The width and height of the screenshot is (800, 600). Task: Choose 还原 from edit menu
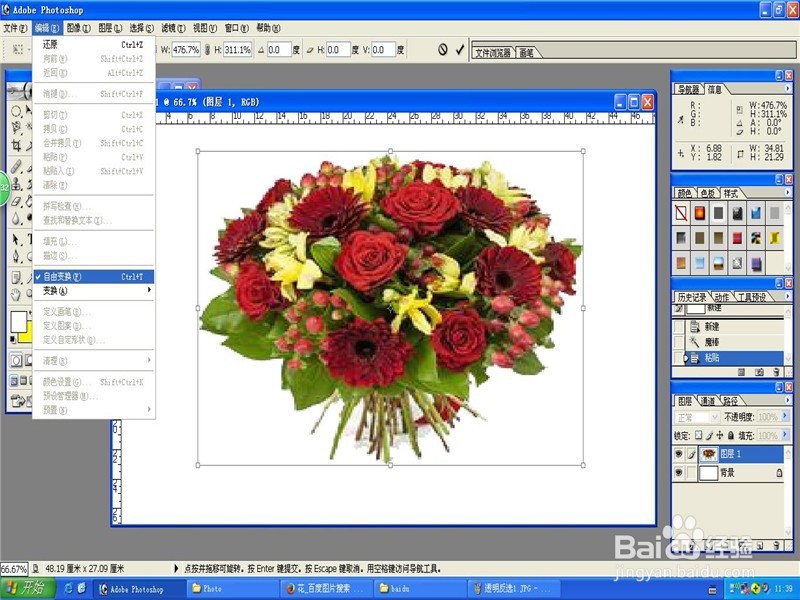click(x=94, y=44)
